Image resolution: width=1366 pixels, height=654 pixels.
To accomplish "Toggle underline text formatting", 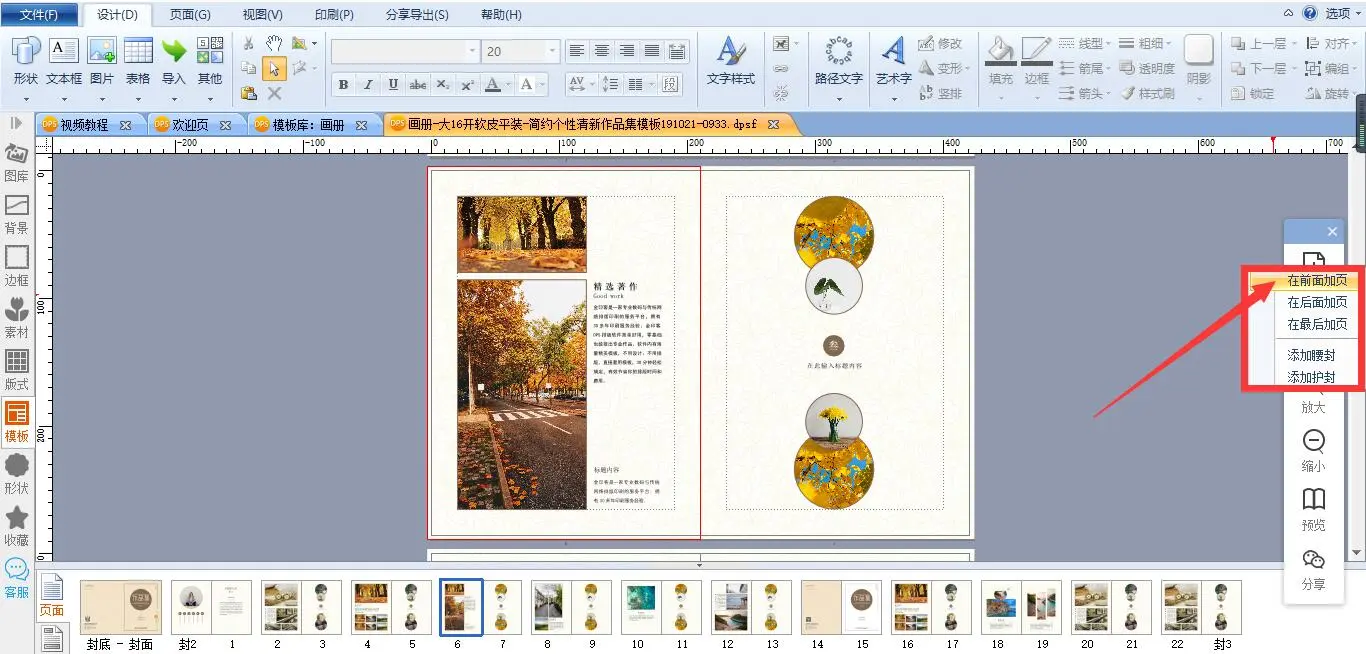I will [x=393, y=85].
